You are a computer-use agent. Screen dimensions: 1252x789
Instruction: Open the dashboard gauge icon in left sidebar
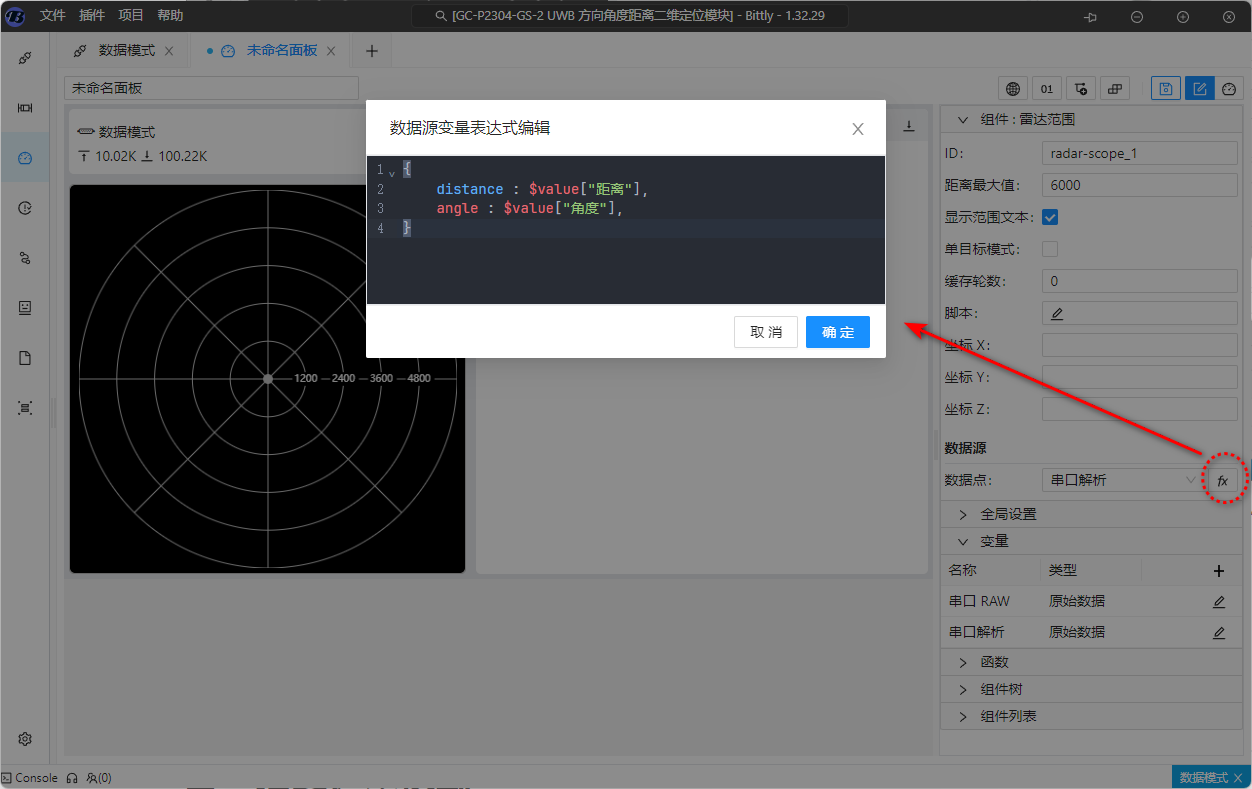(x=25, y=158)
